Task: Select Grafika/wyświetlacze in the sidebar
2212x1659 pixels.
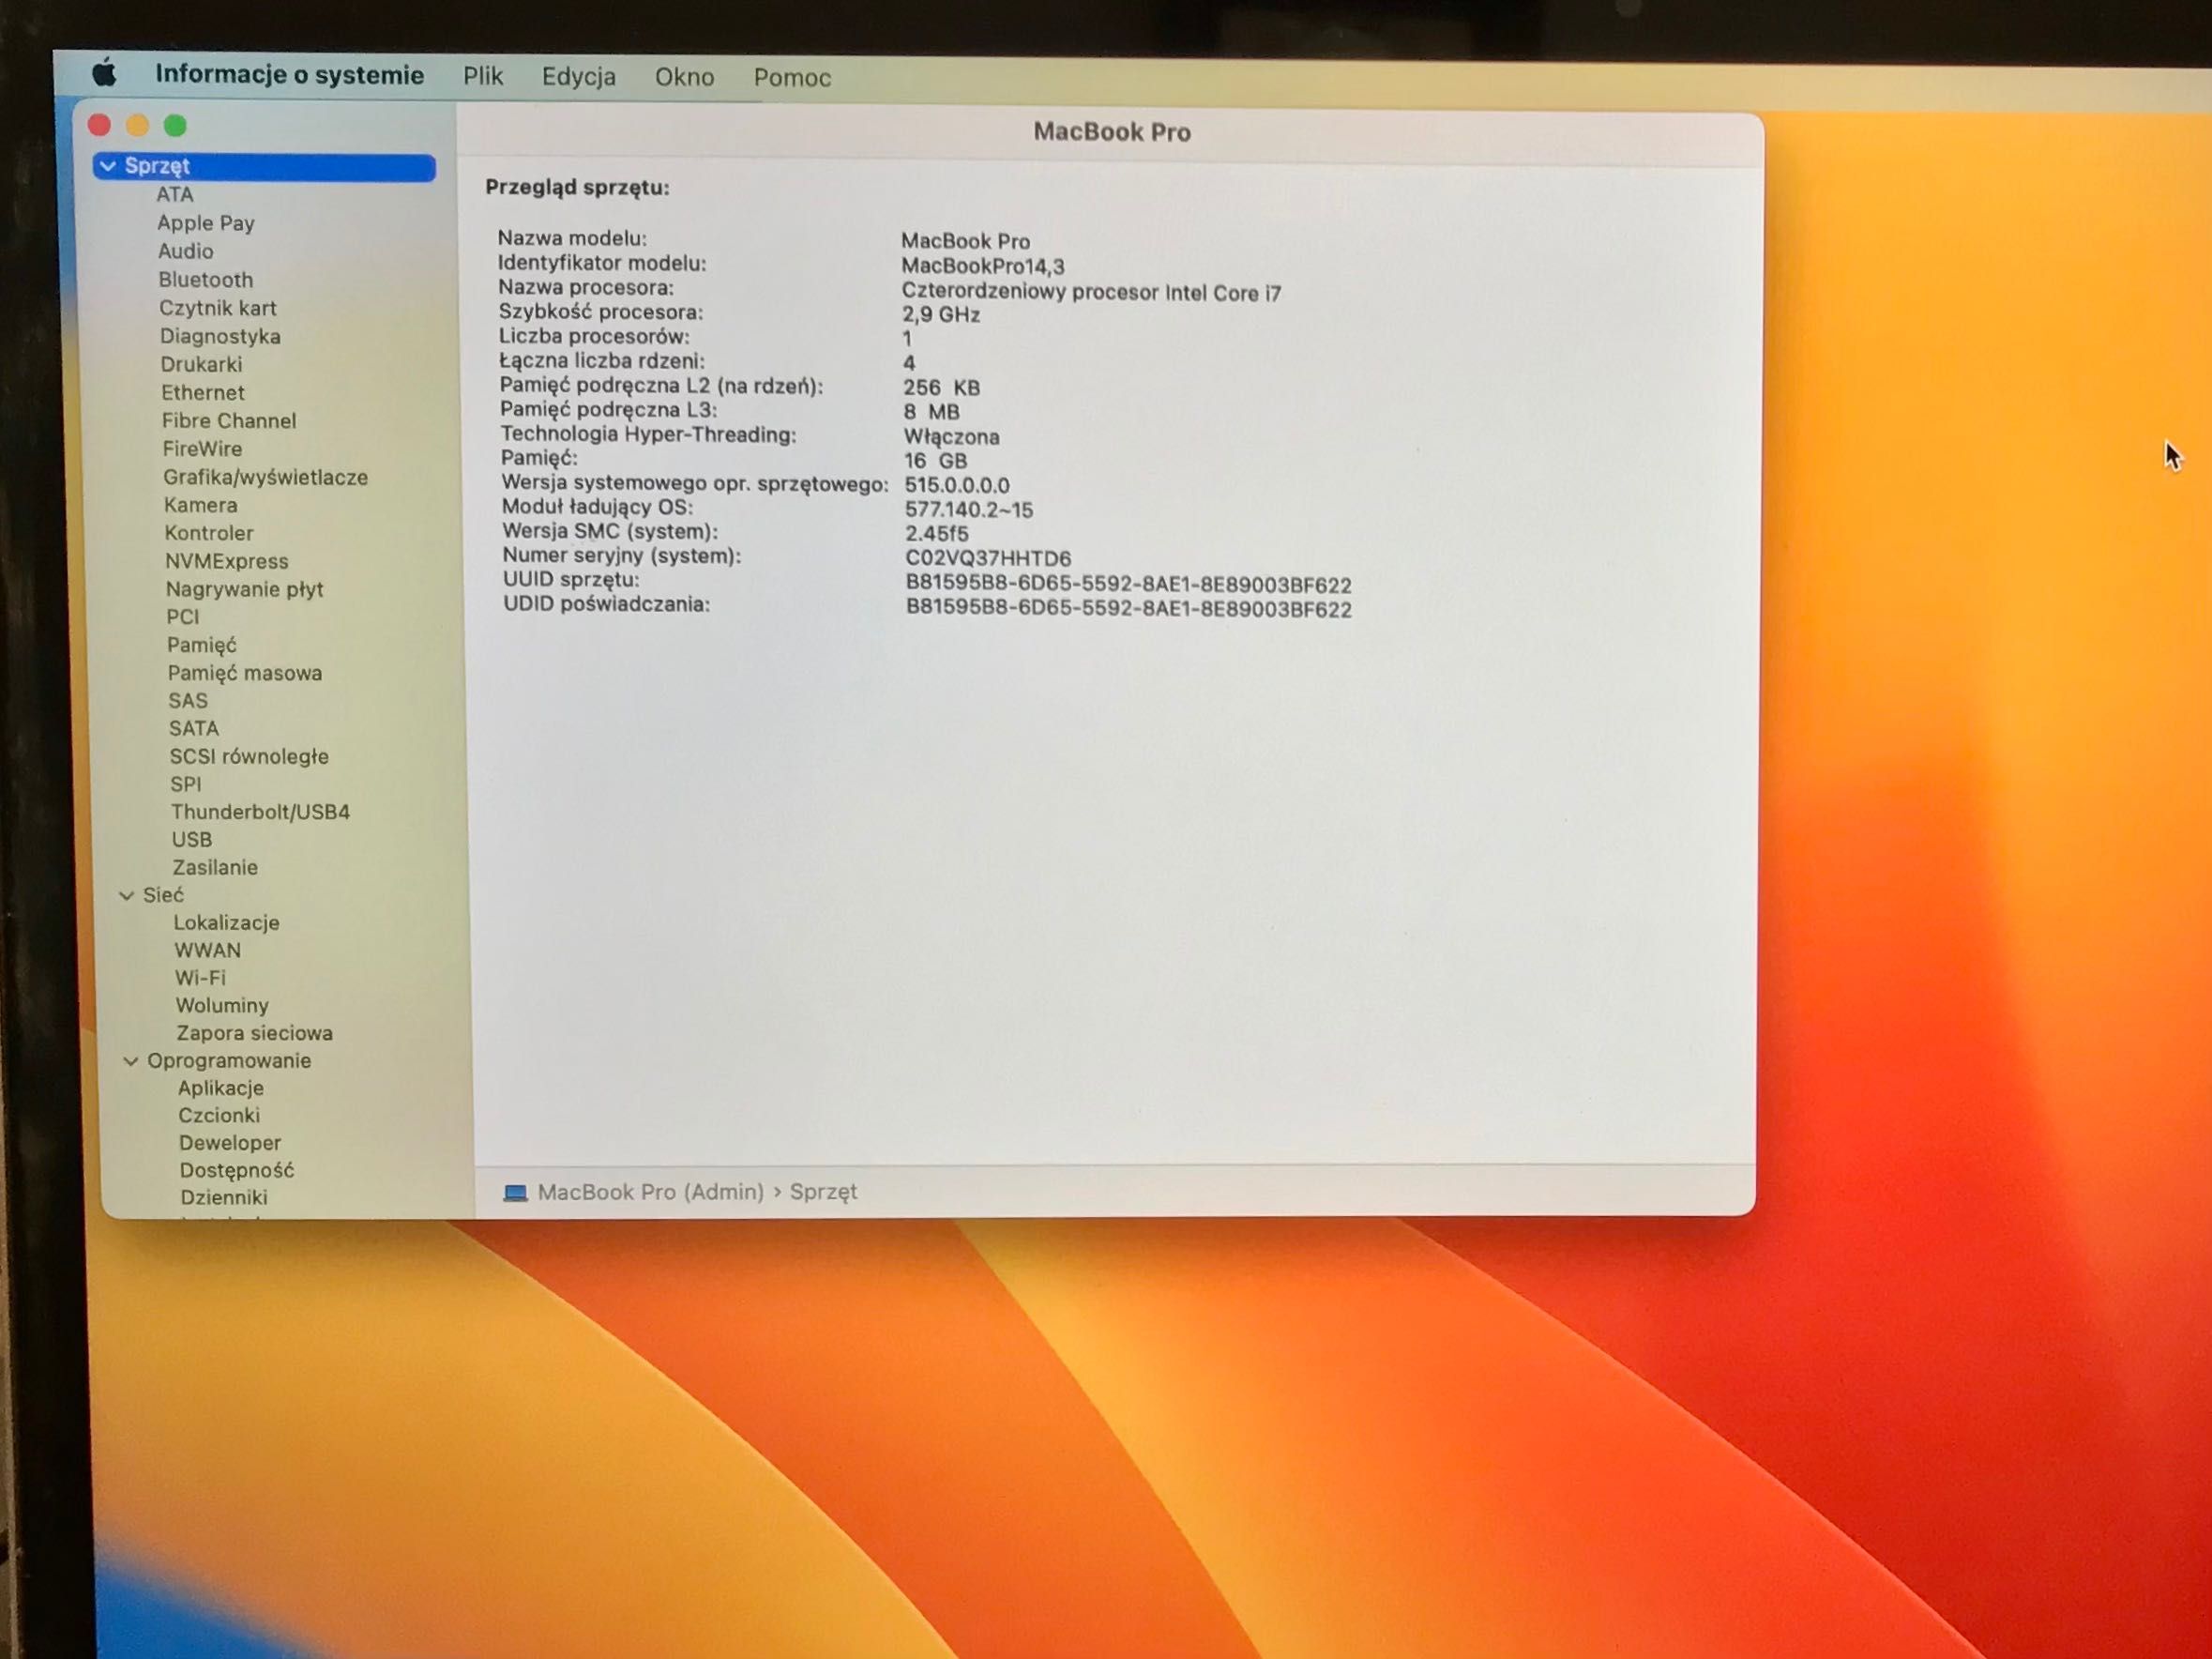Action: pyautogui.click(x=266, y=478)
